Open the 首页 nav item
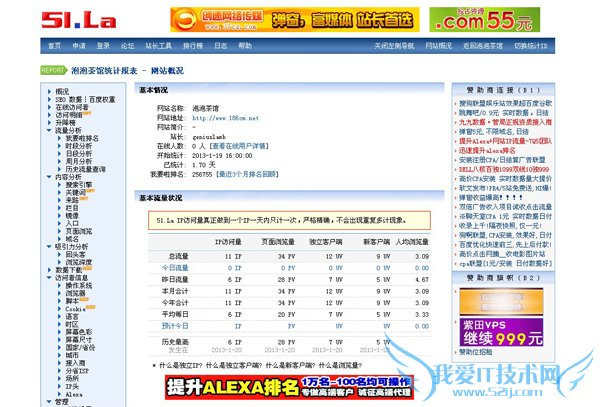600x407 pixels. point(54,46)
